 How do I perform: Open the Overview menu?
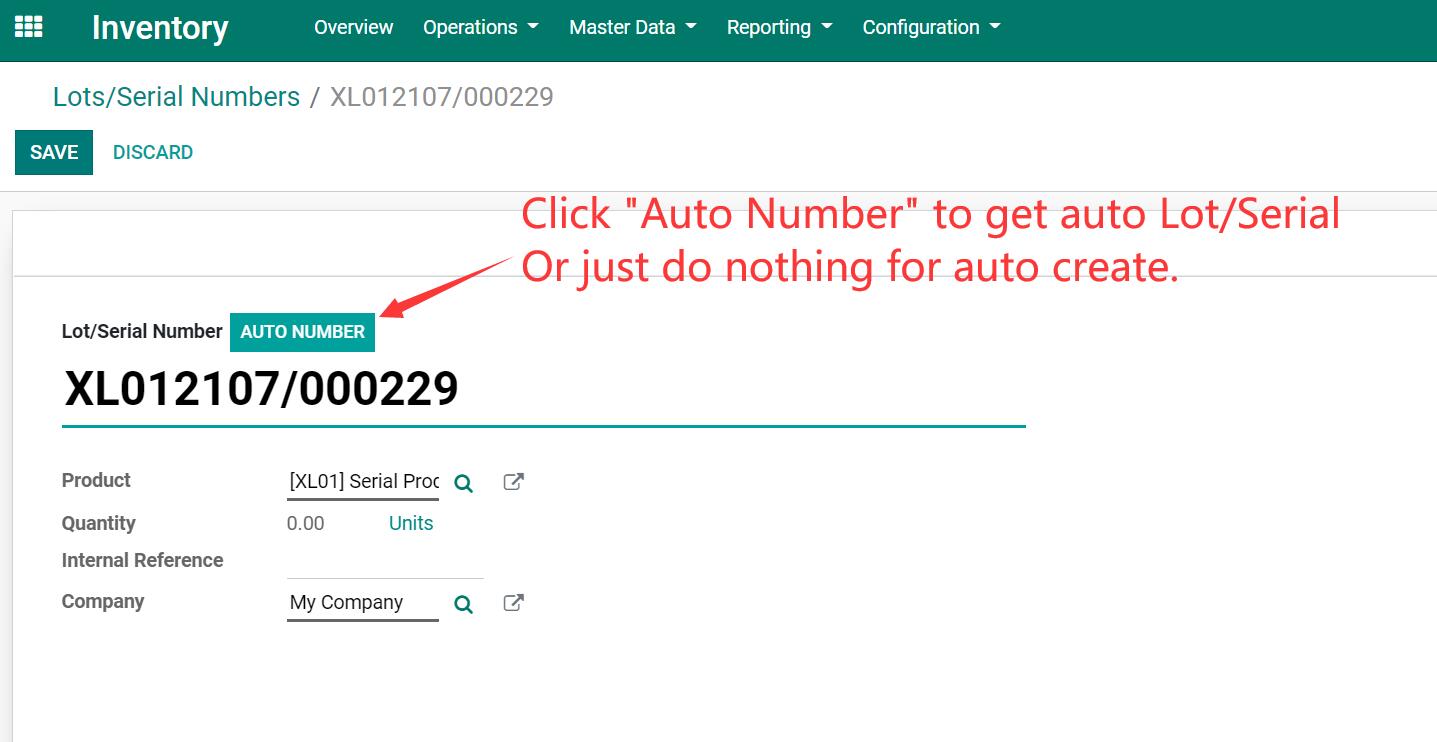353,27
